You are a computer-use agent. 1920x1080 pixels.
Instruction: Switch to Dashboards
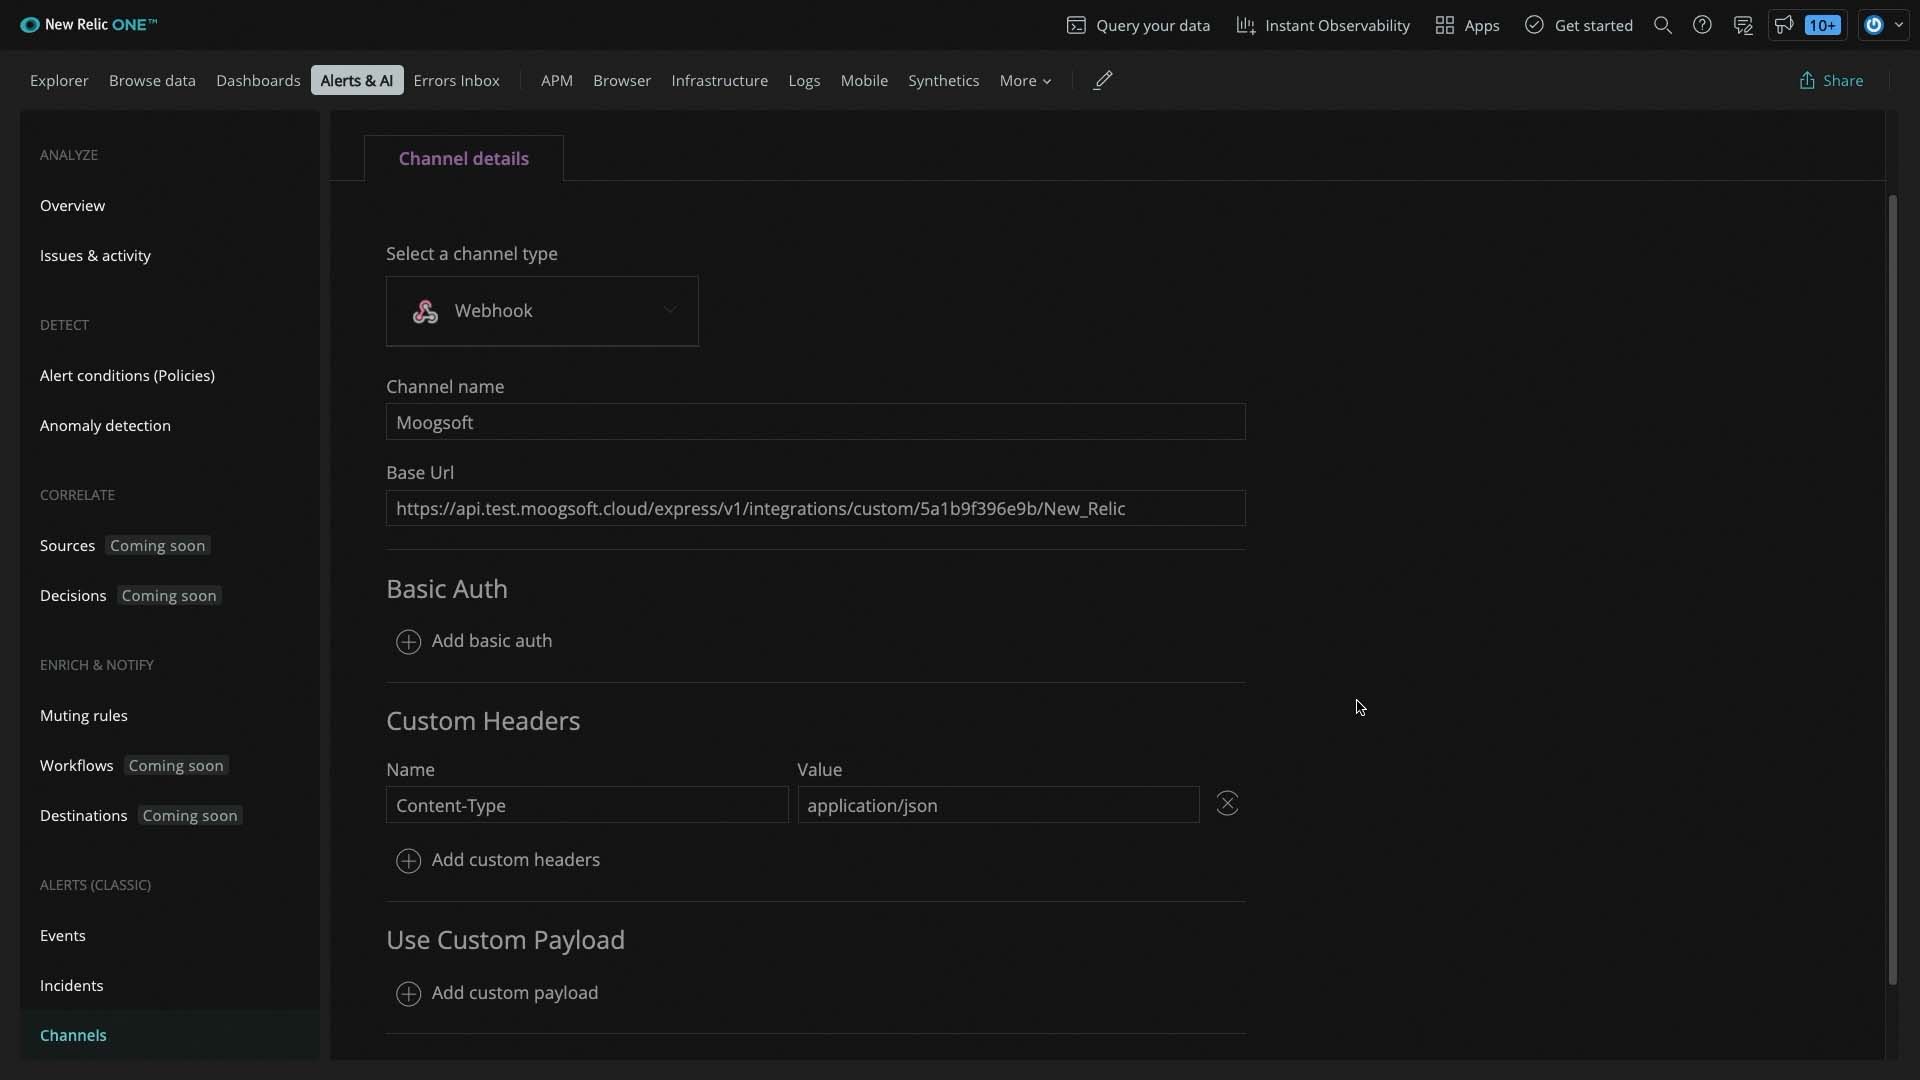coord(258,80)
